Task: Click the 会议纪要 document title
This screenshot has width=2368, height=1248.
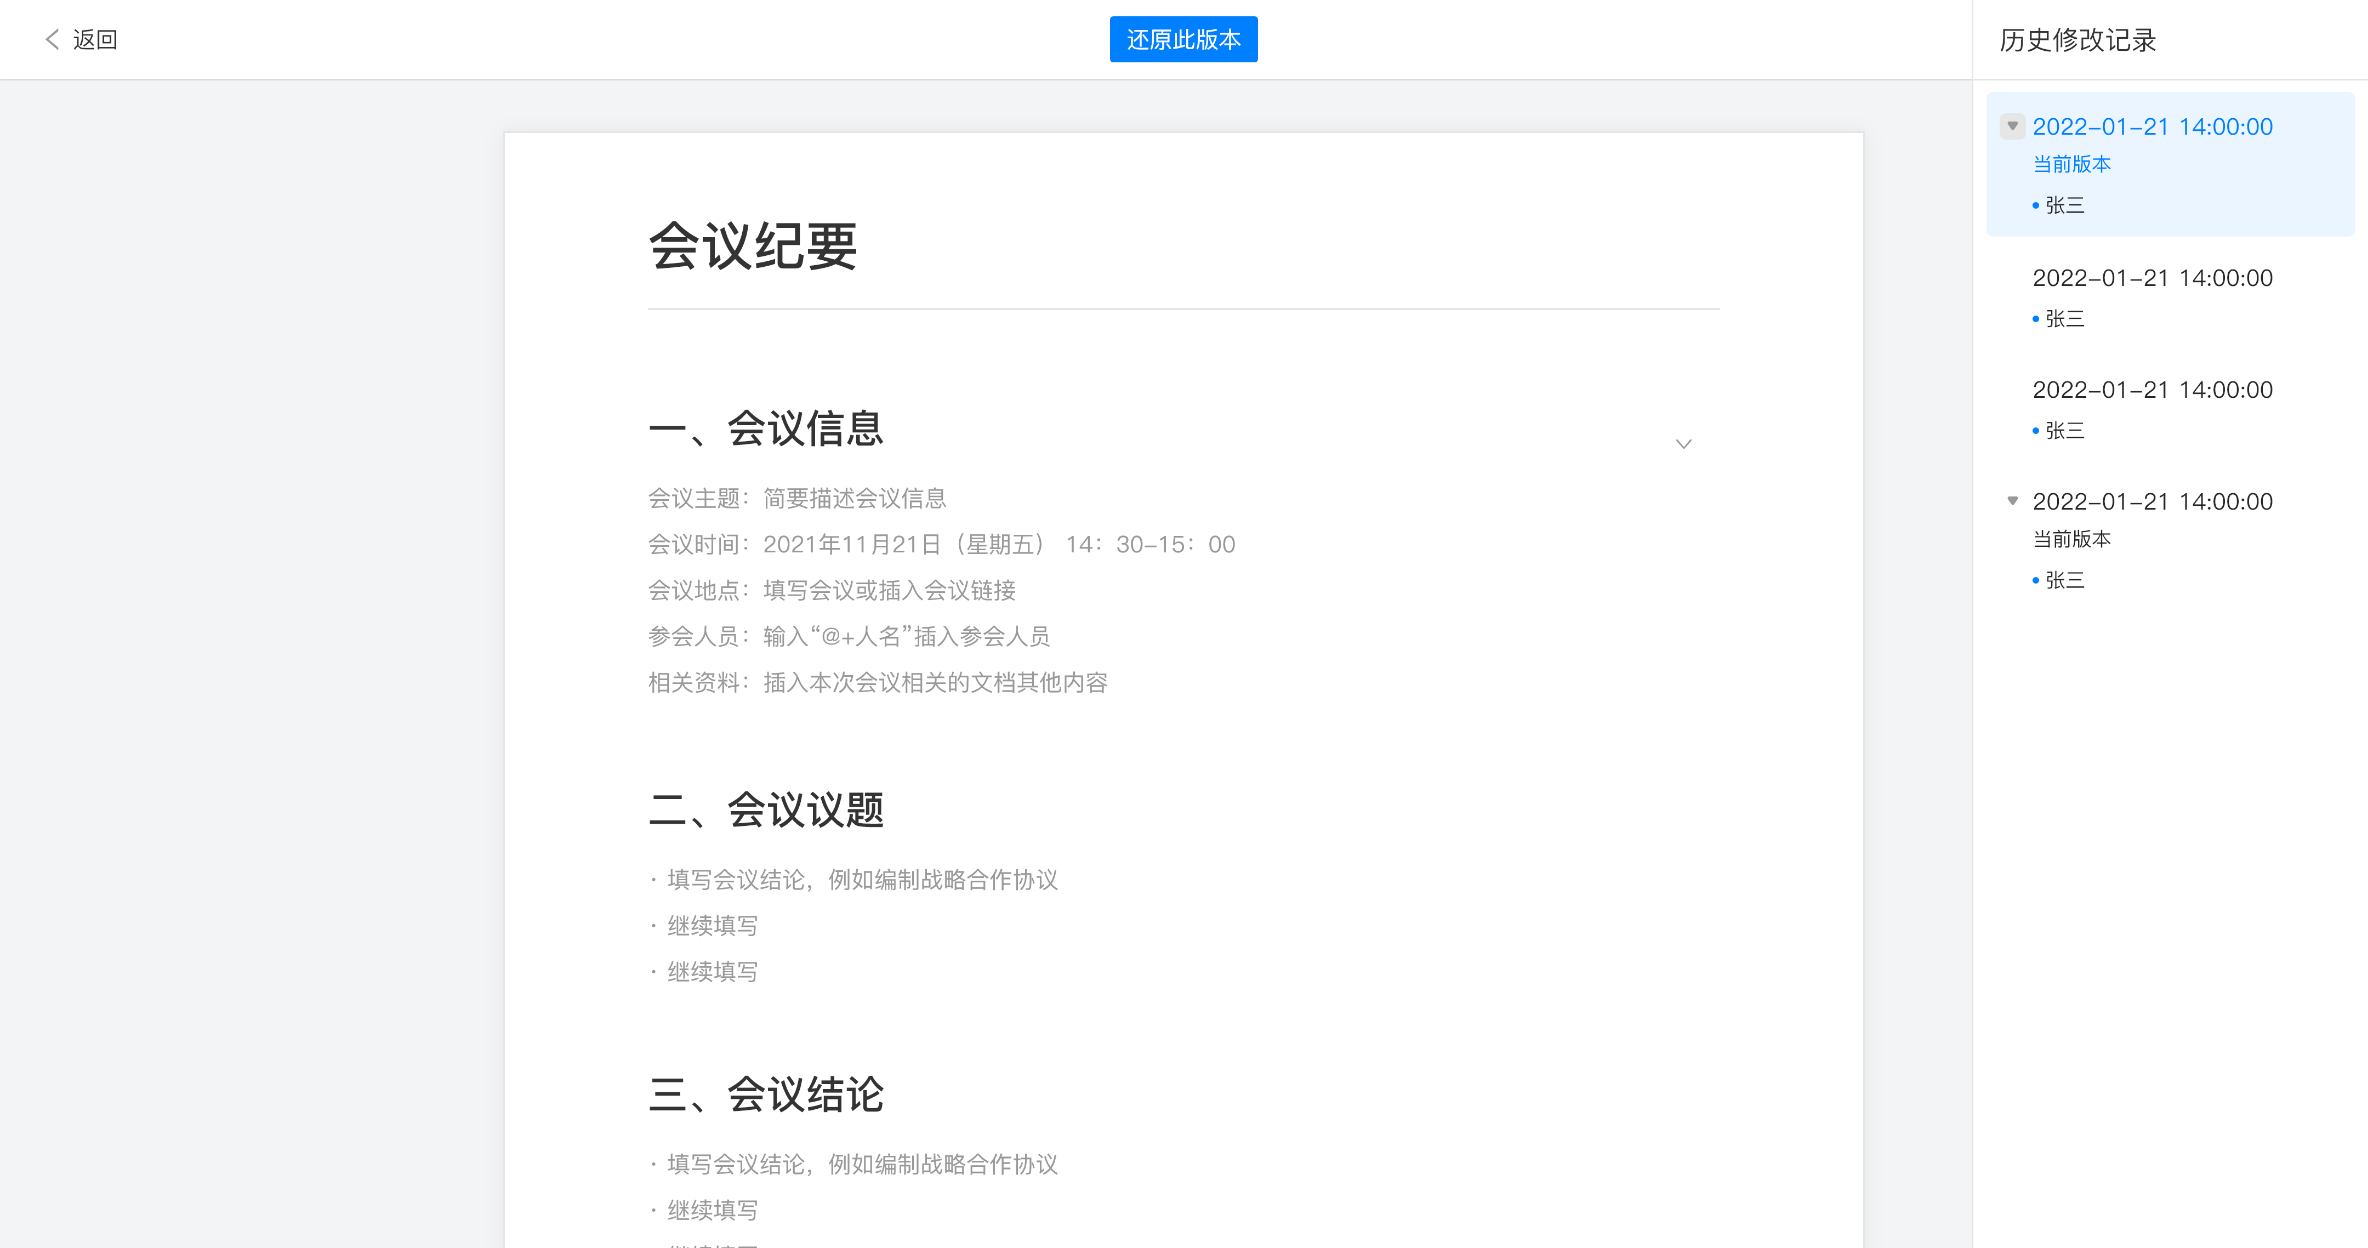Action: (x=753, y=246)
